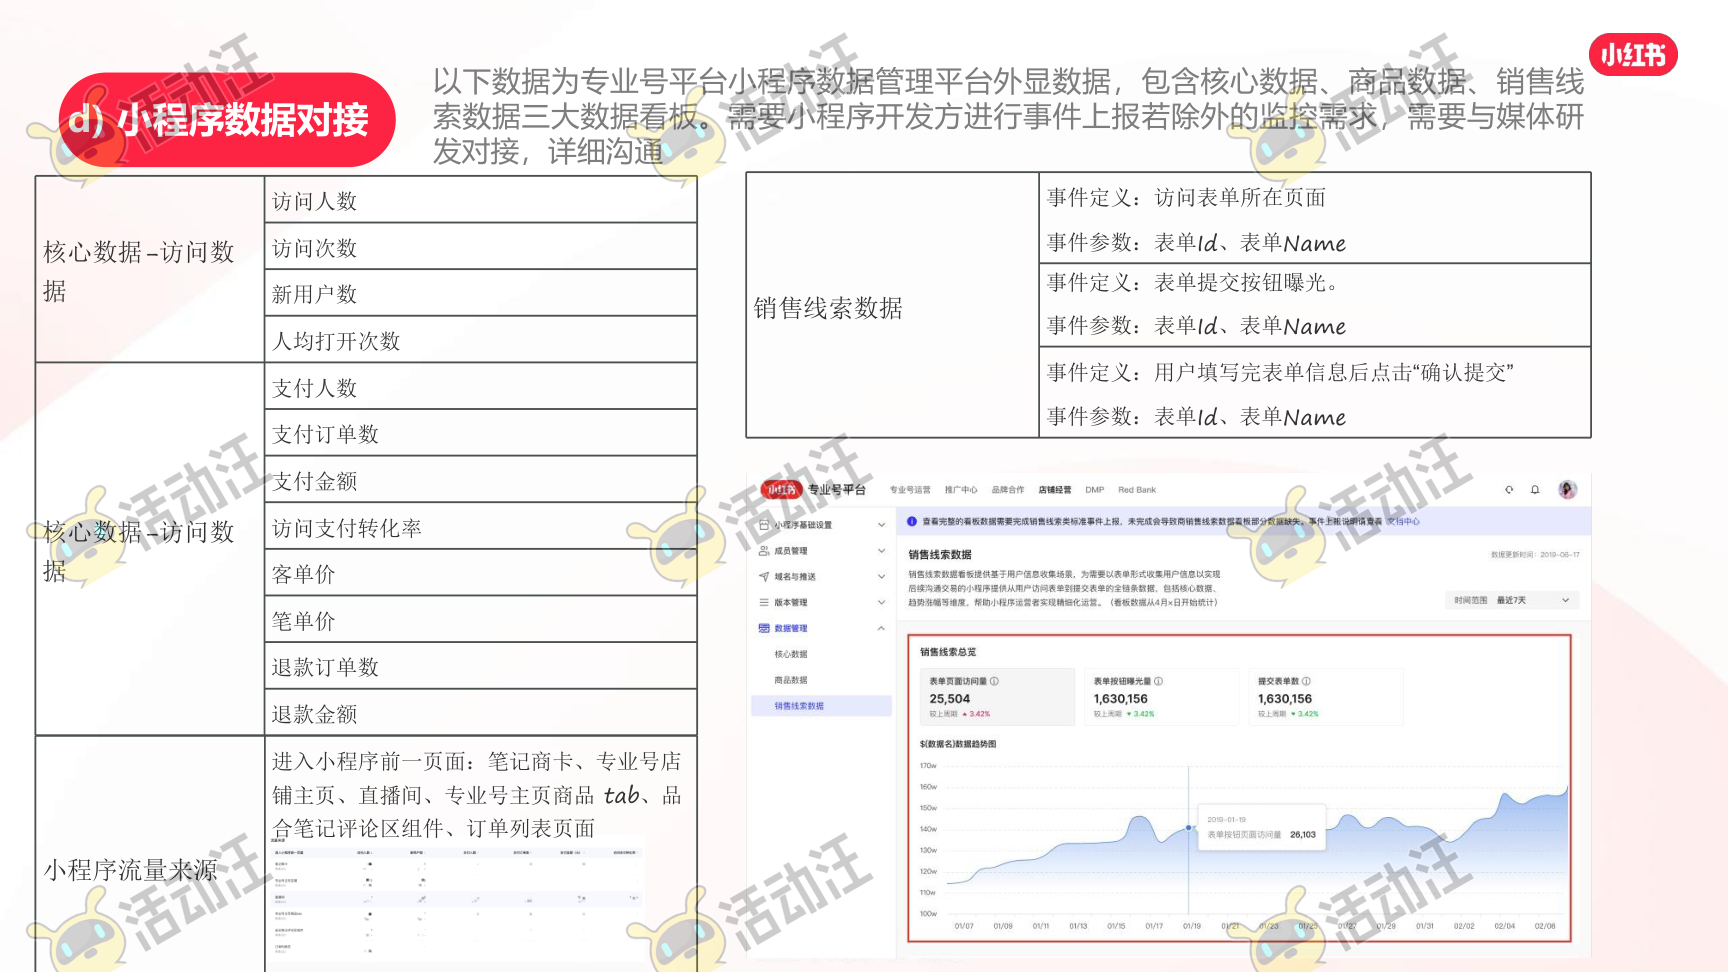This screenshot has height=972, width=1728.
Task: Click the 用户填写完表单信息后点击"确认提交" text
Action: point(1334,372)
